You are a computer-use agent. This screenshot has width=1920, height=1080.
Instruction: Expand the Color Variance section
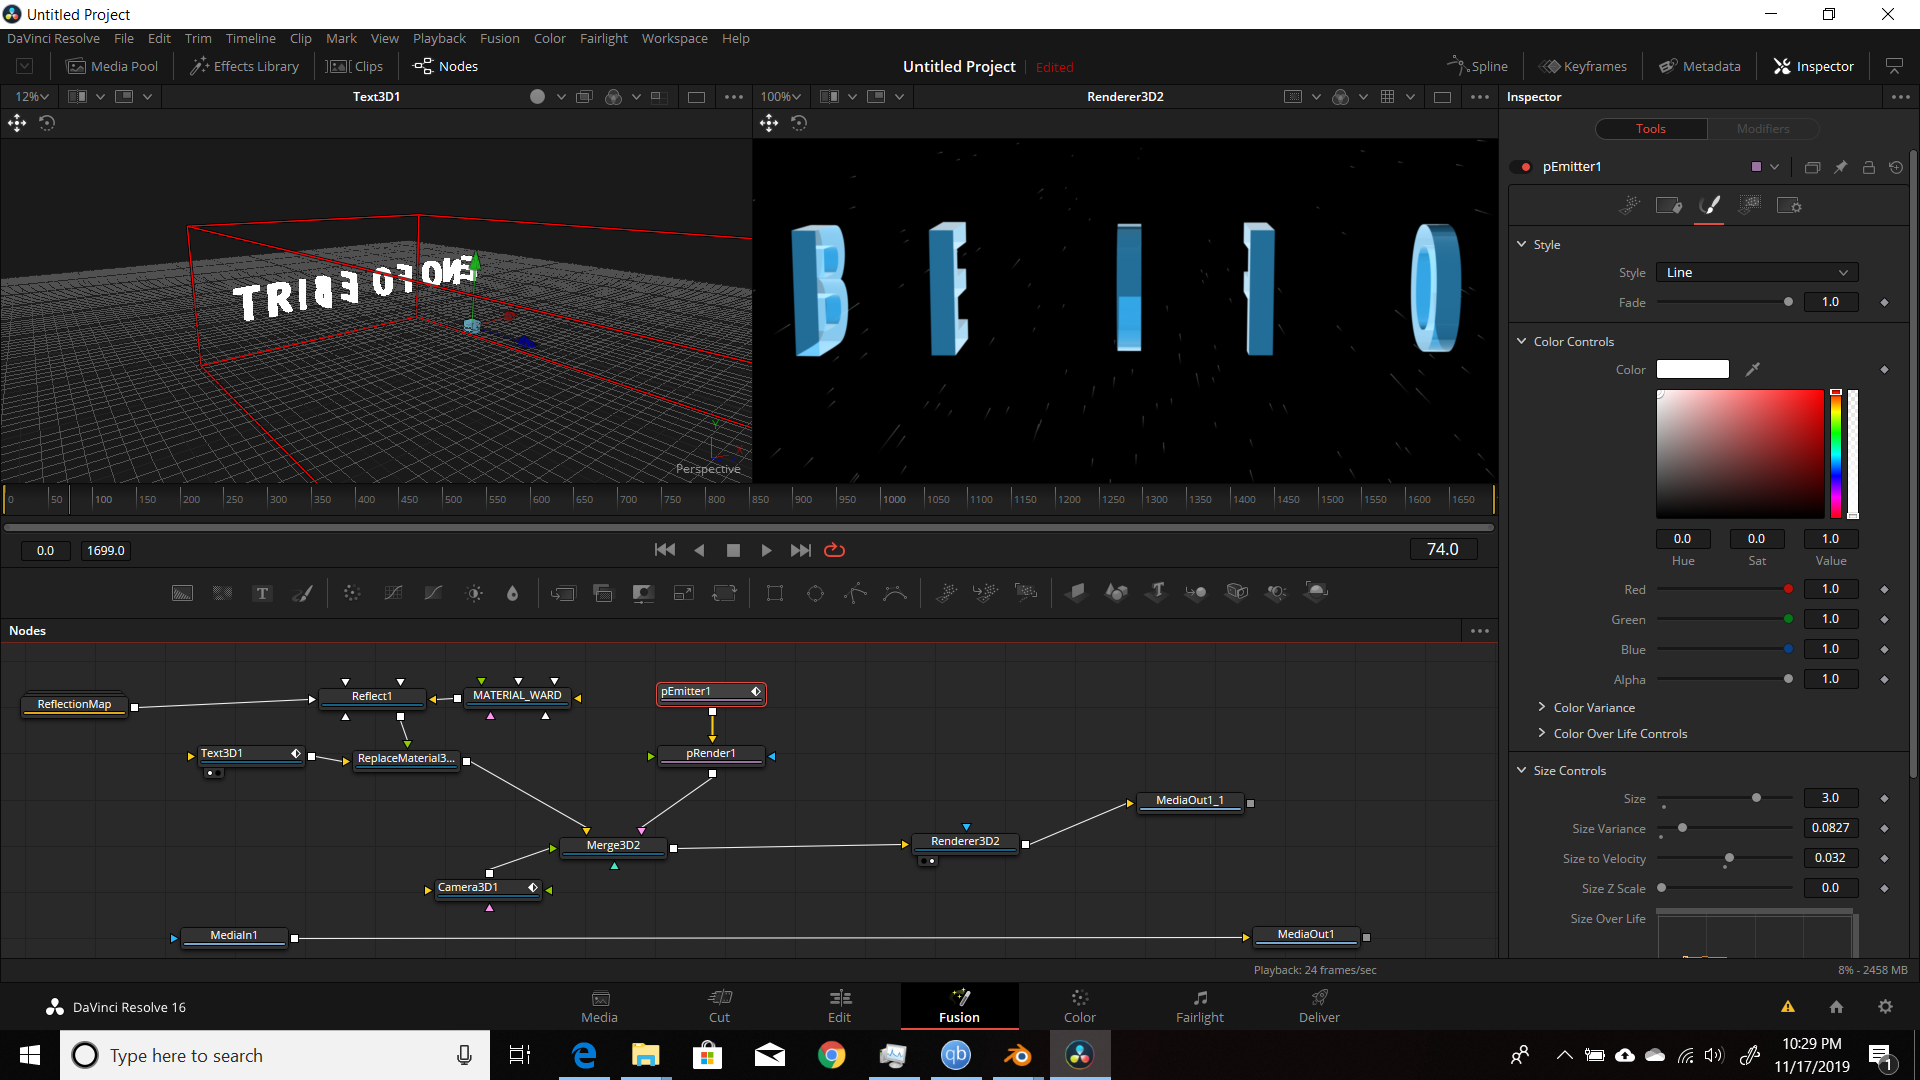[1542, 707]
